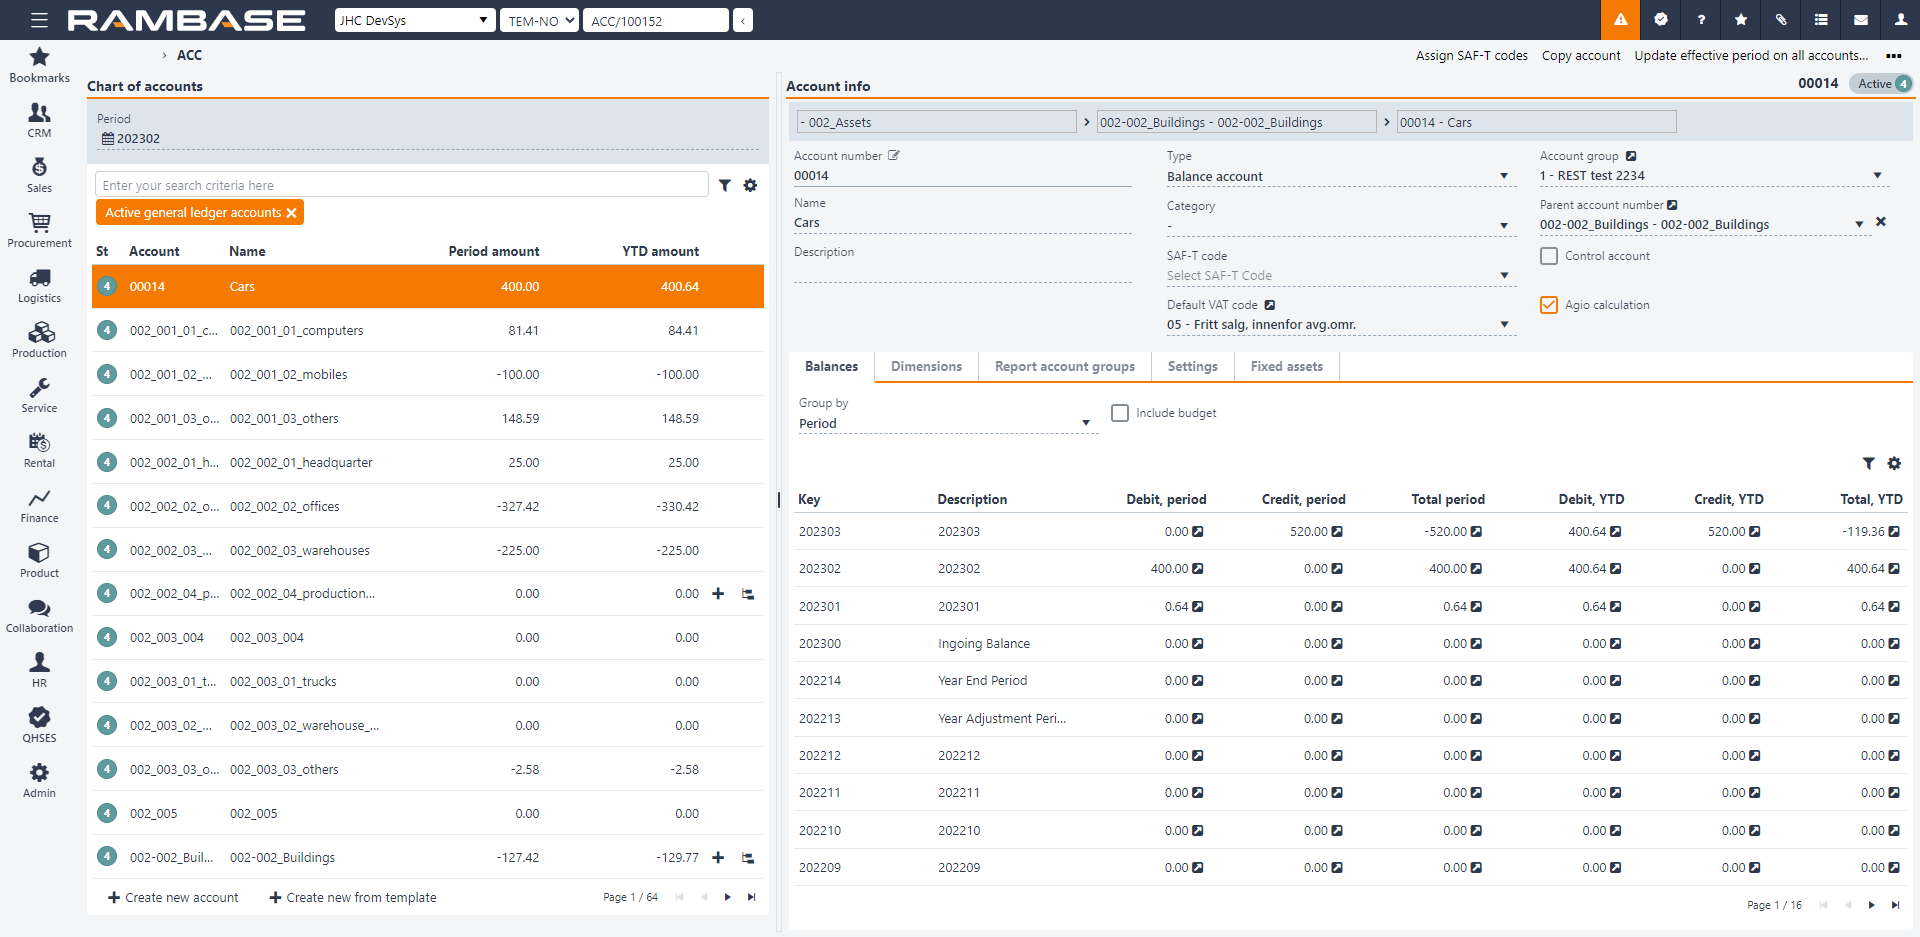
Task: Toggle the Agio calculation checkbox
Action: tap(1549, 305)
